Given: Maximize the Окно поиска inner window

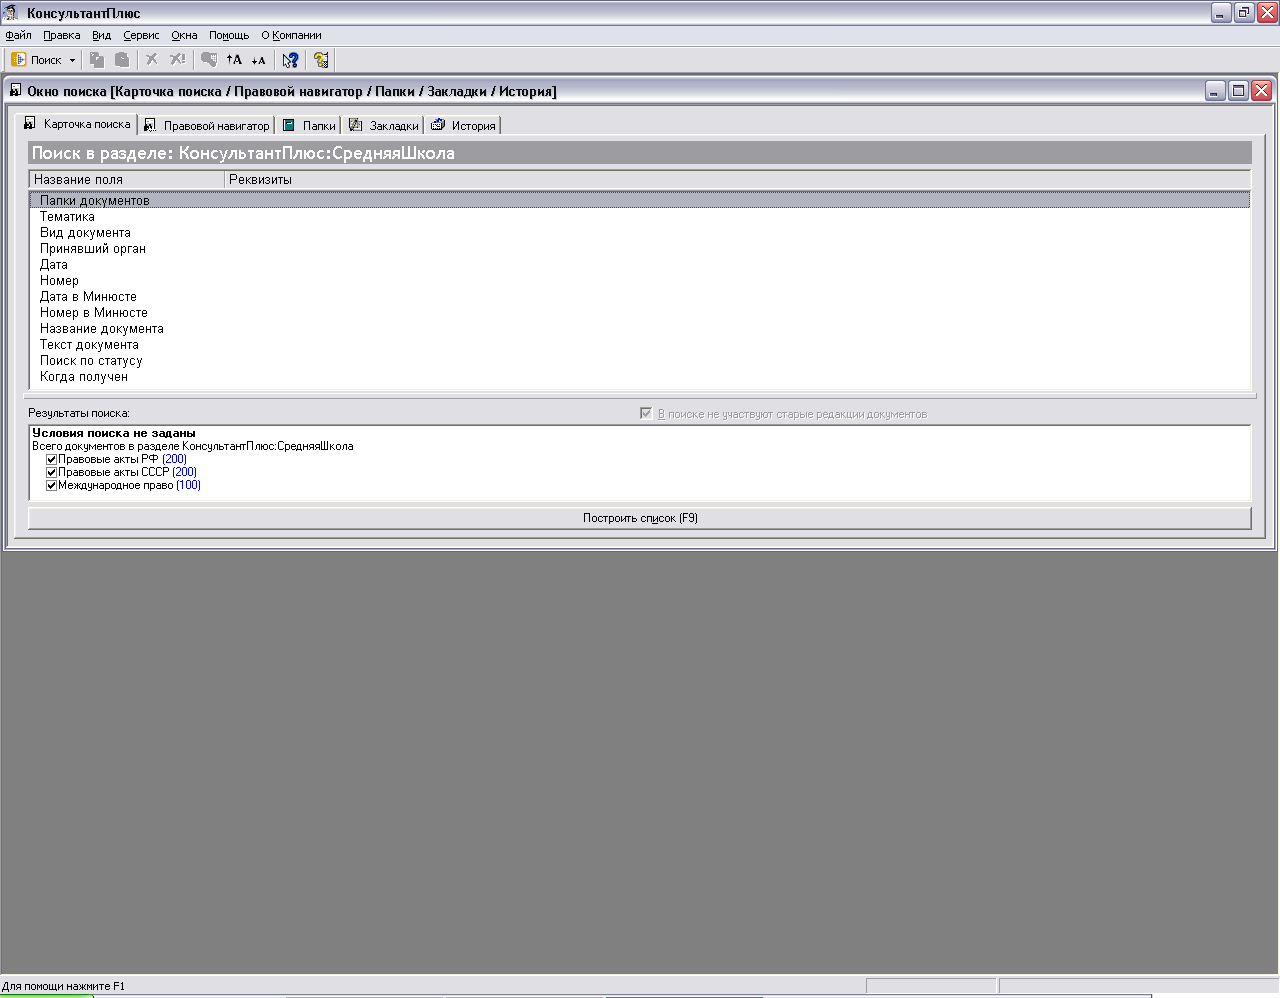Looking at the screenshot, I should [x=1238, y=91].
